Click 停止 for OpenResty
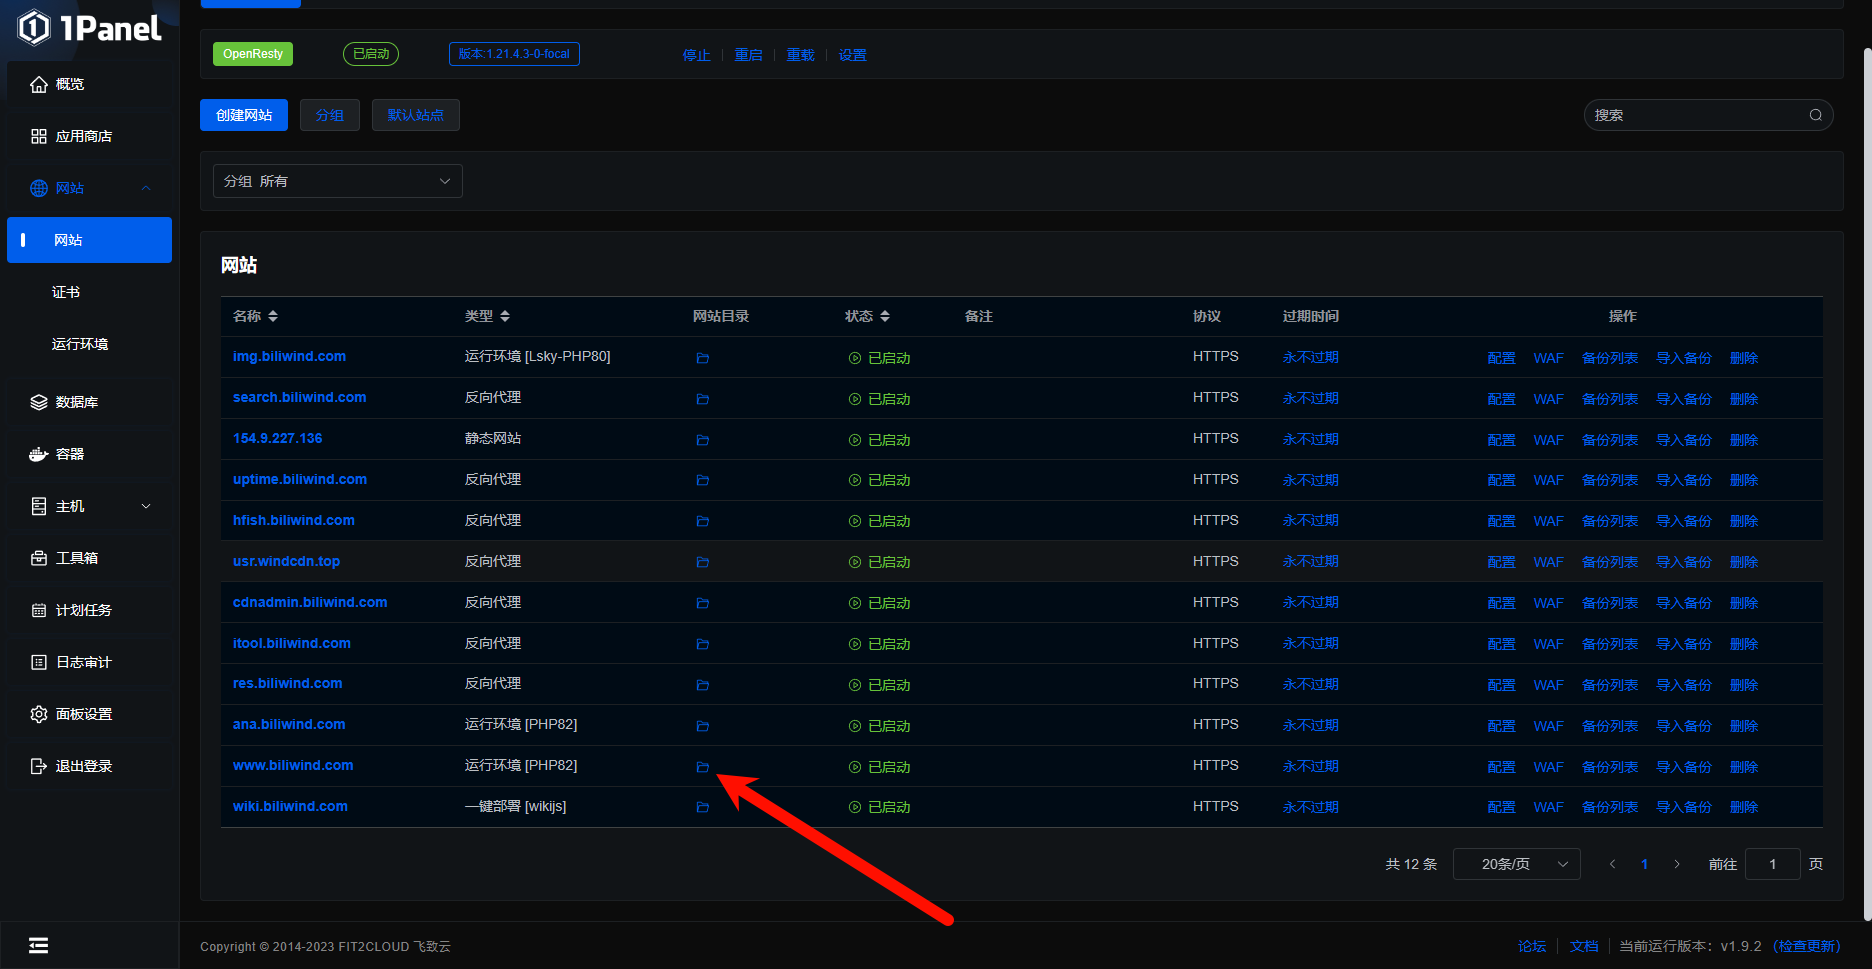1872x969 pixels. [696, 55]
